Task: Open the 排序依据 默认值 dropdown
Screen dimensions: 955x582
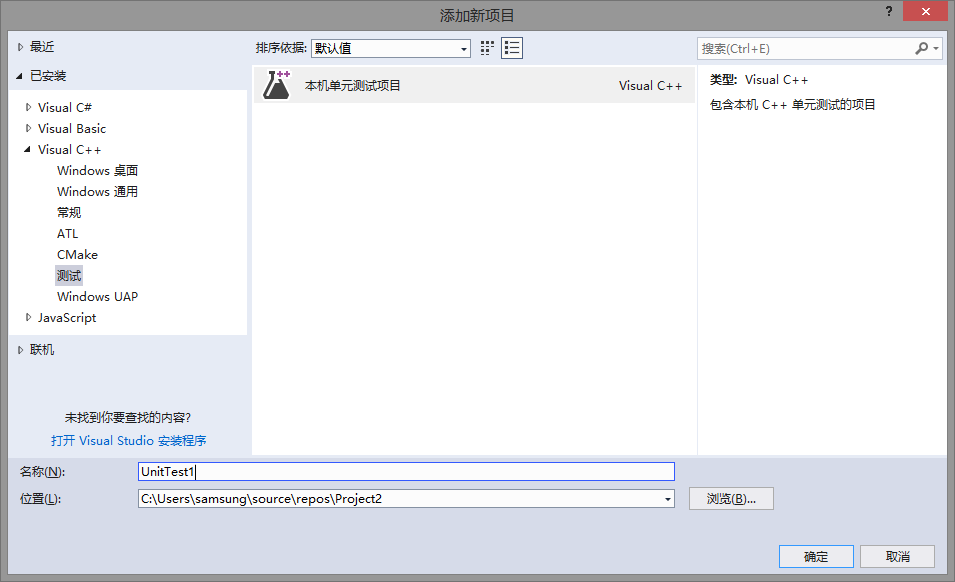Action: pyautogui.click(x=390, y=48)
